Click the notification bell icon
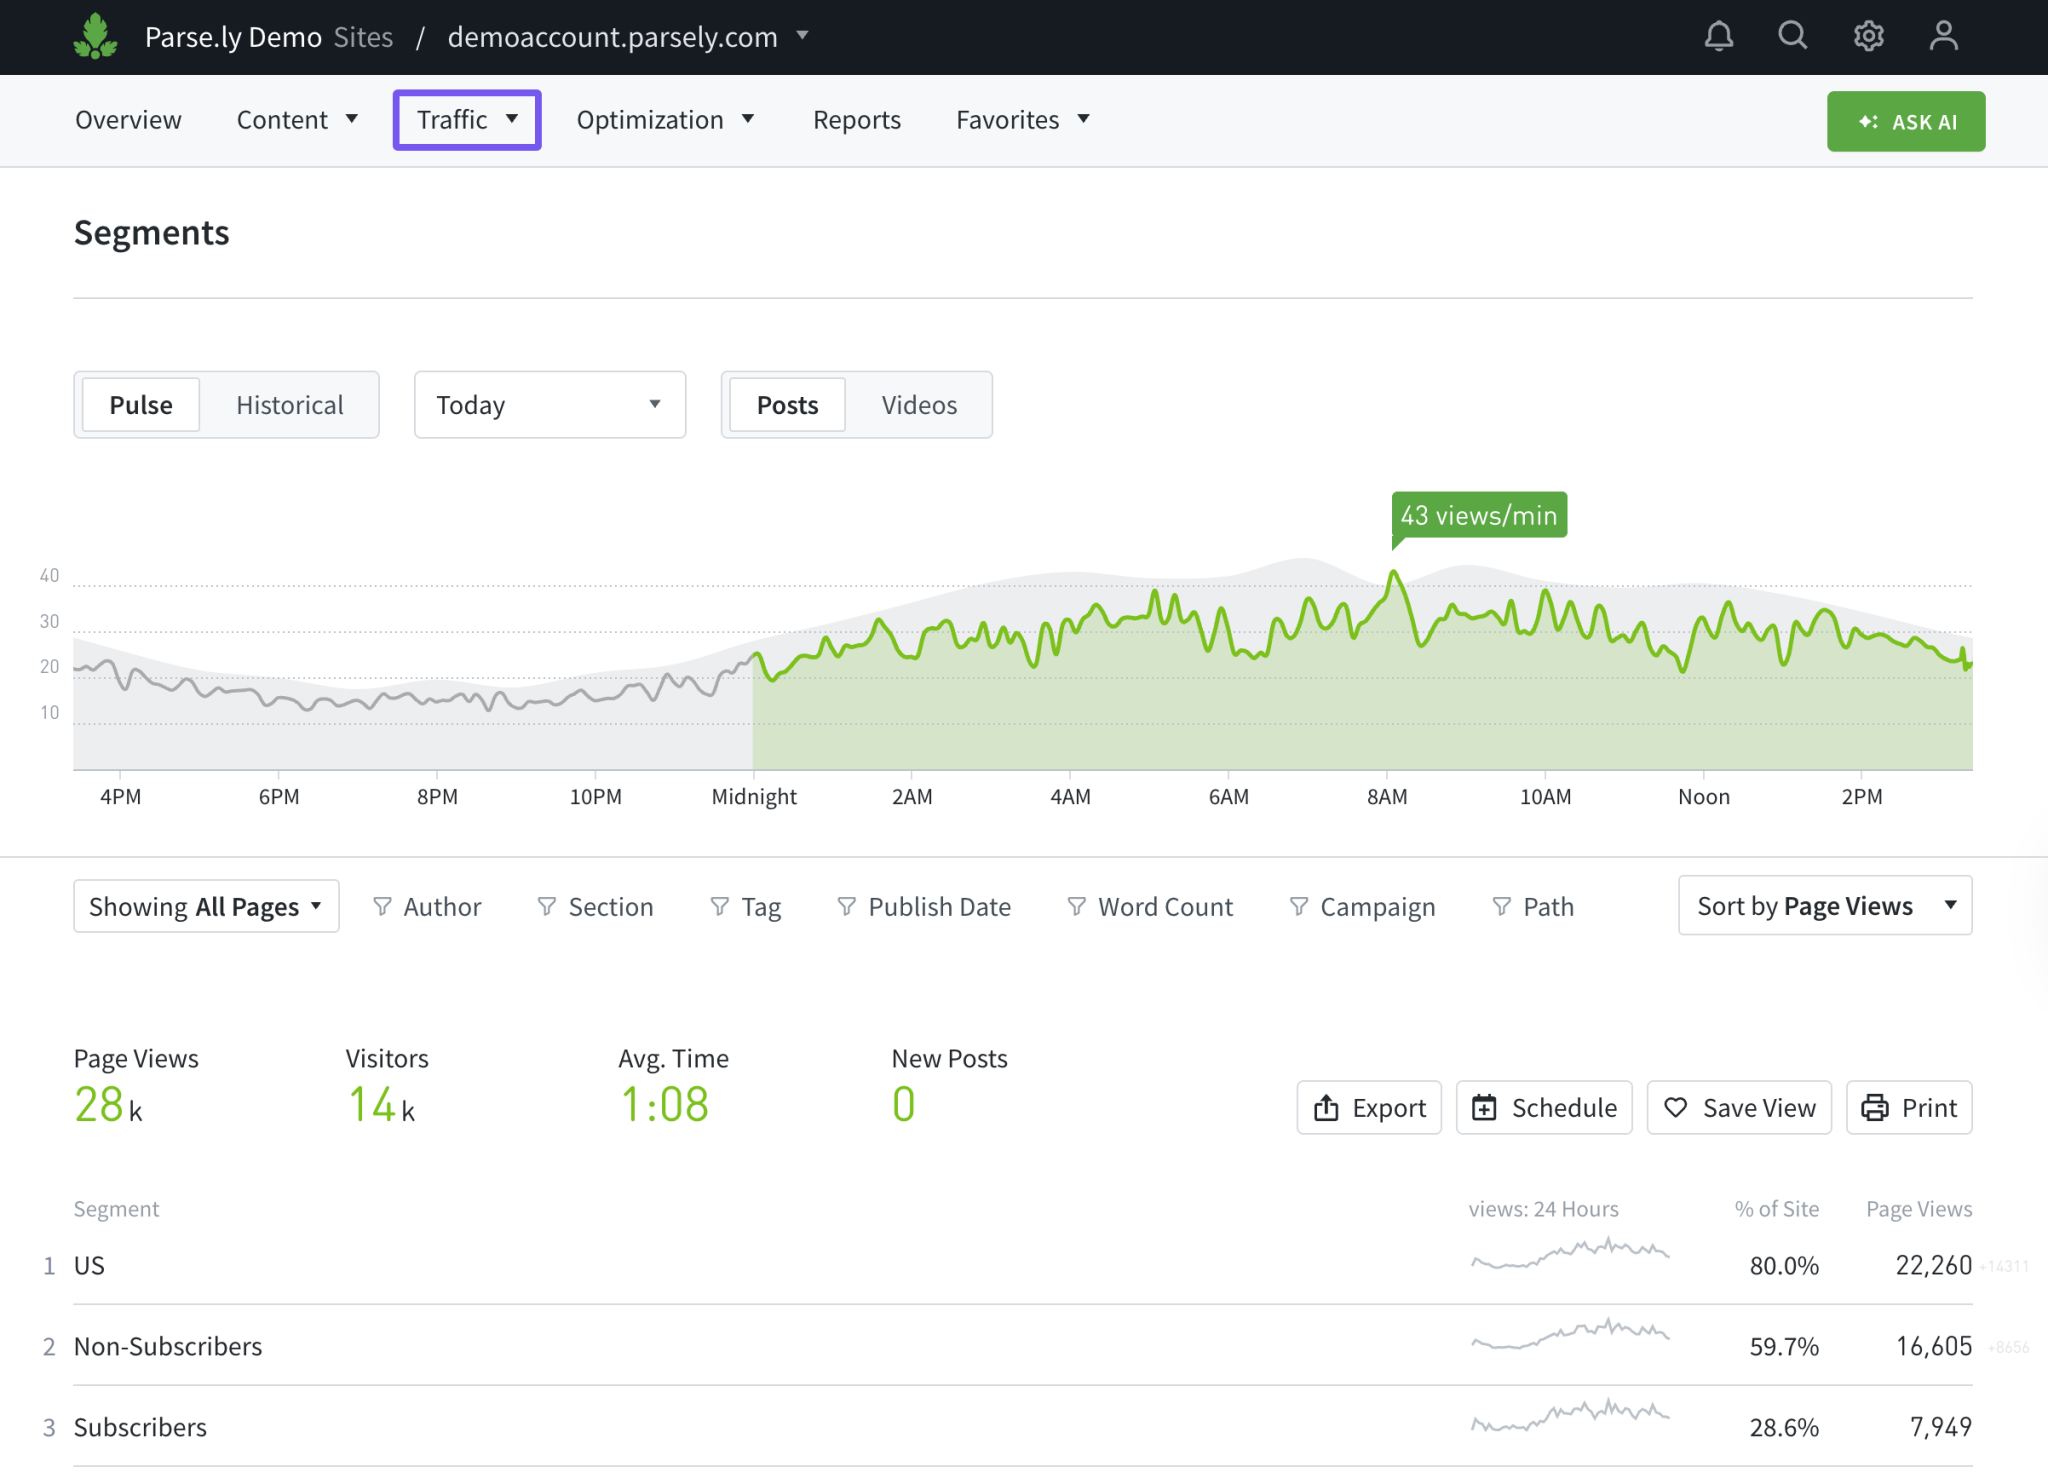This screenshot has width=2048, height=1484. tap(1718, 36)
